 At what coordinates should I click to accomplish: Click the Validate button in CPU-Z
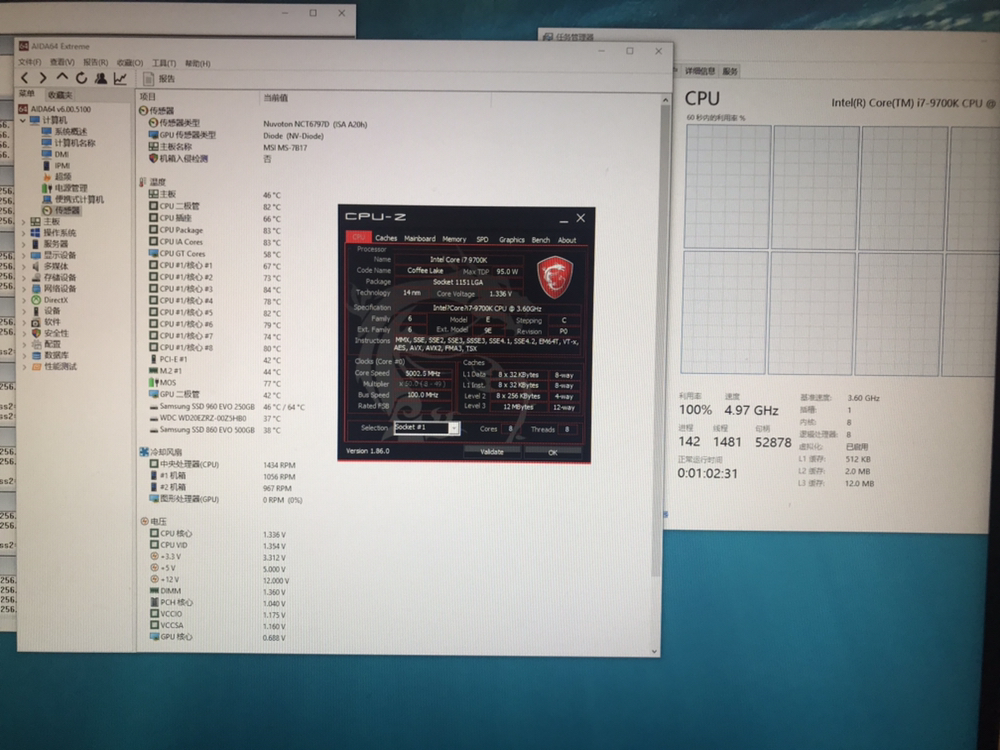pos(492,452)
